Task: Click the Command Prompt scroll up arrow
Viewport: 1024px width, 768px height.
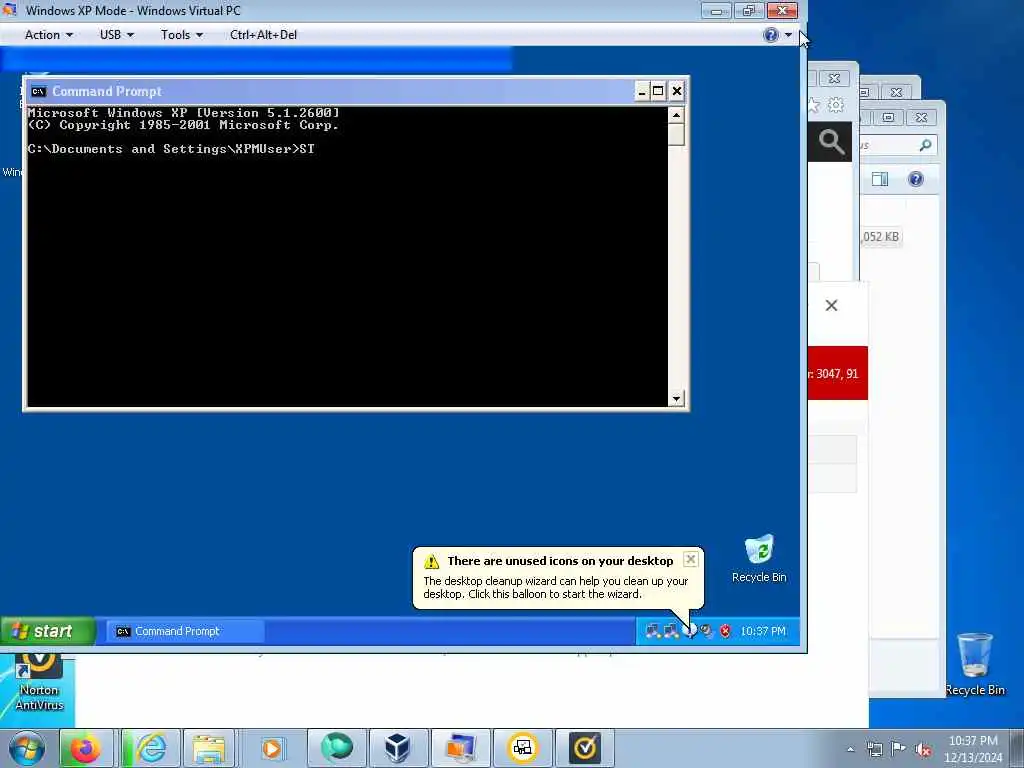Action: pos(677,116)
